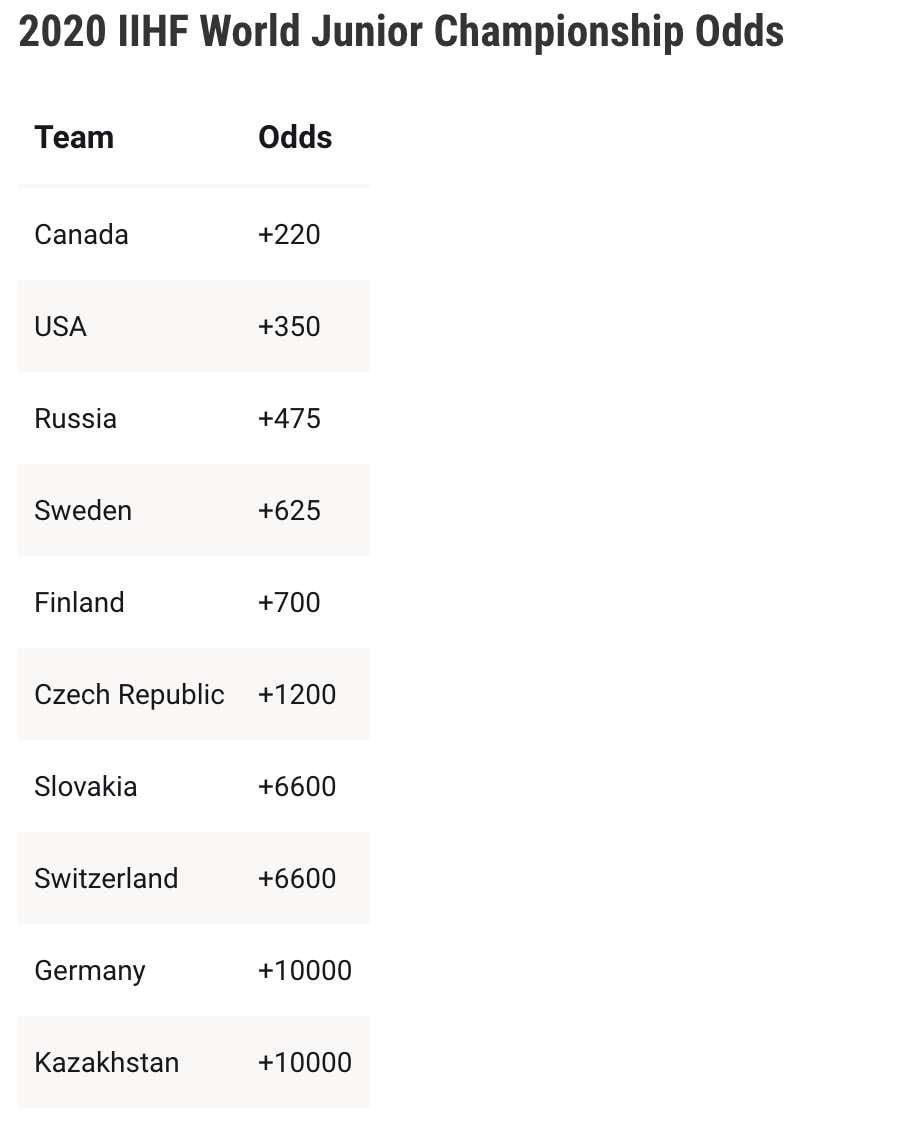Viewport: 902px width, 1138px height.
Task: Select the Canada team cell
Action: [x=81, y=235]
